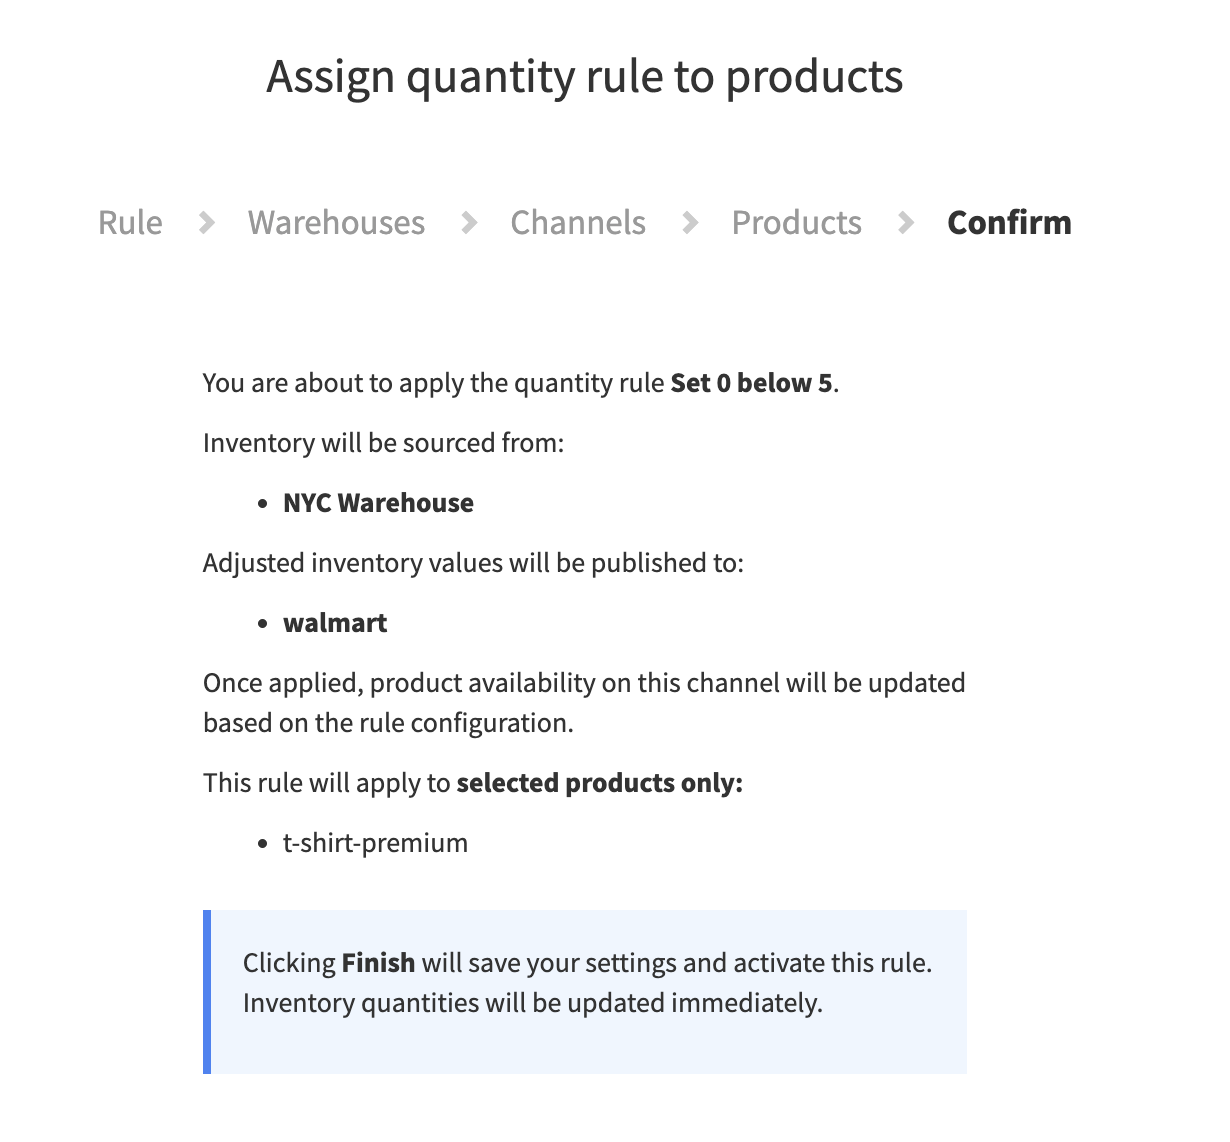Click the chevron between Rule and Warehouses
This screenshot has width=1230, height=1142.
(x=207, y=222)
